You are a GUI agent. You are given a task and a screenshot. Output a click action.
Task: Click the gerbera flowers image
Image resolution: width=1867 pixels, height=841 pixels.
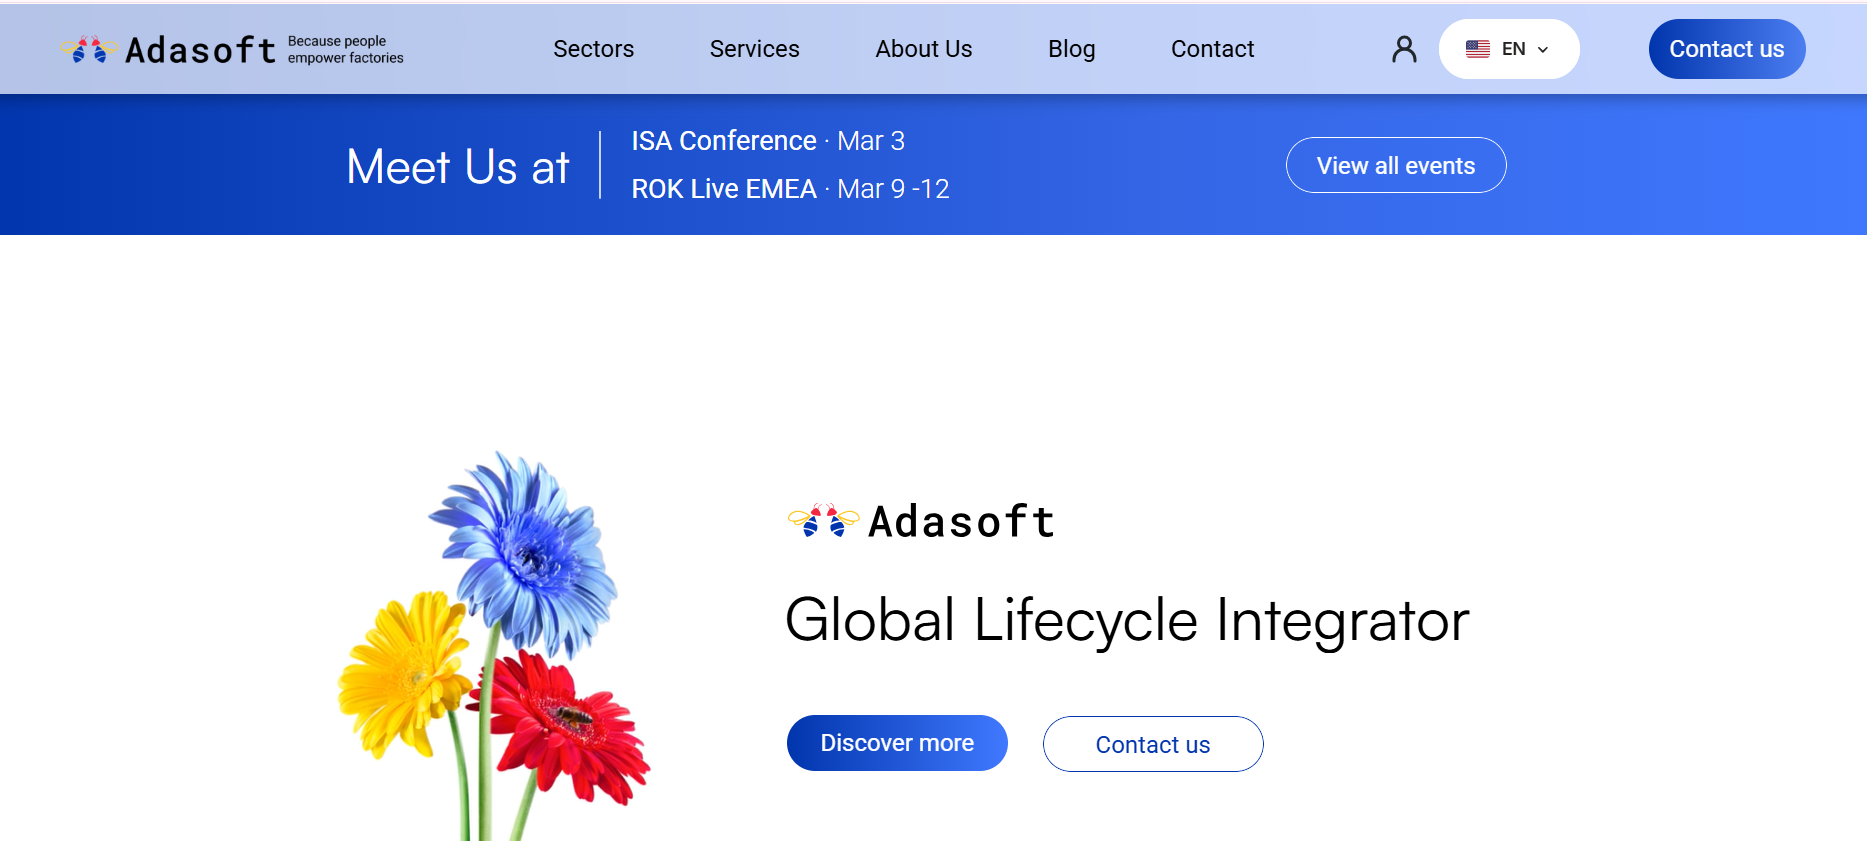click(493, 645)
